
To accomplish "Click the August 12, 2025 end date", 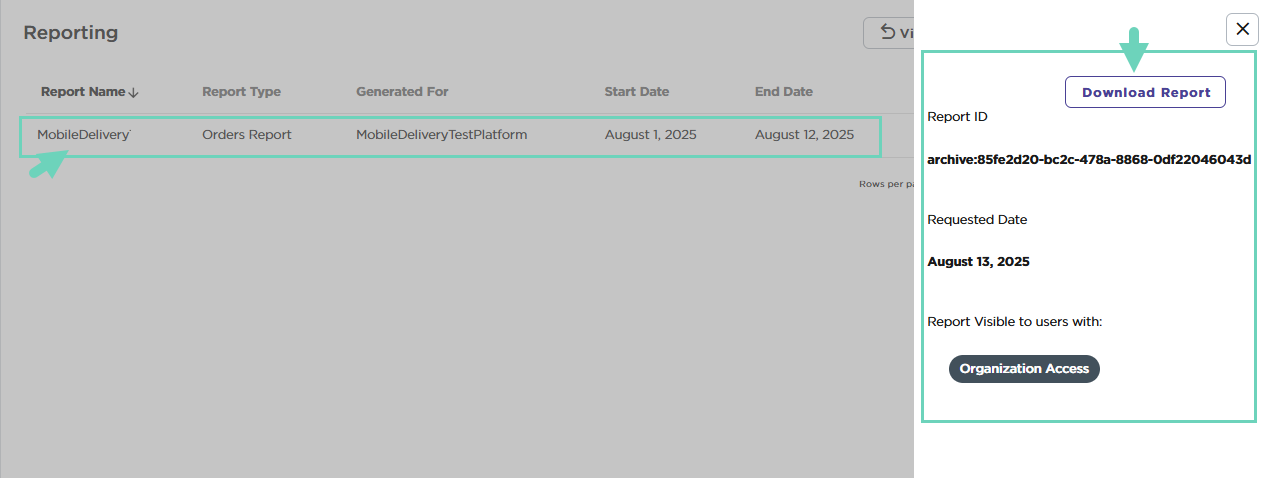I will point(804,135).
